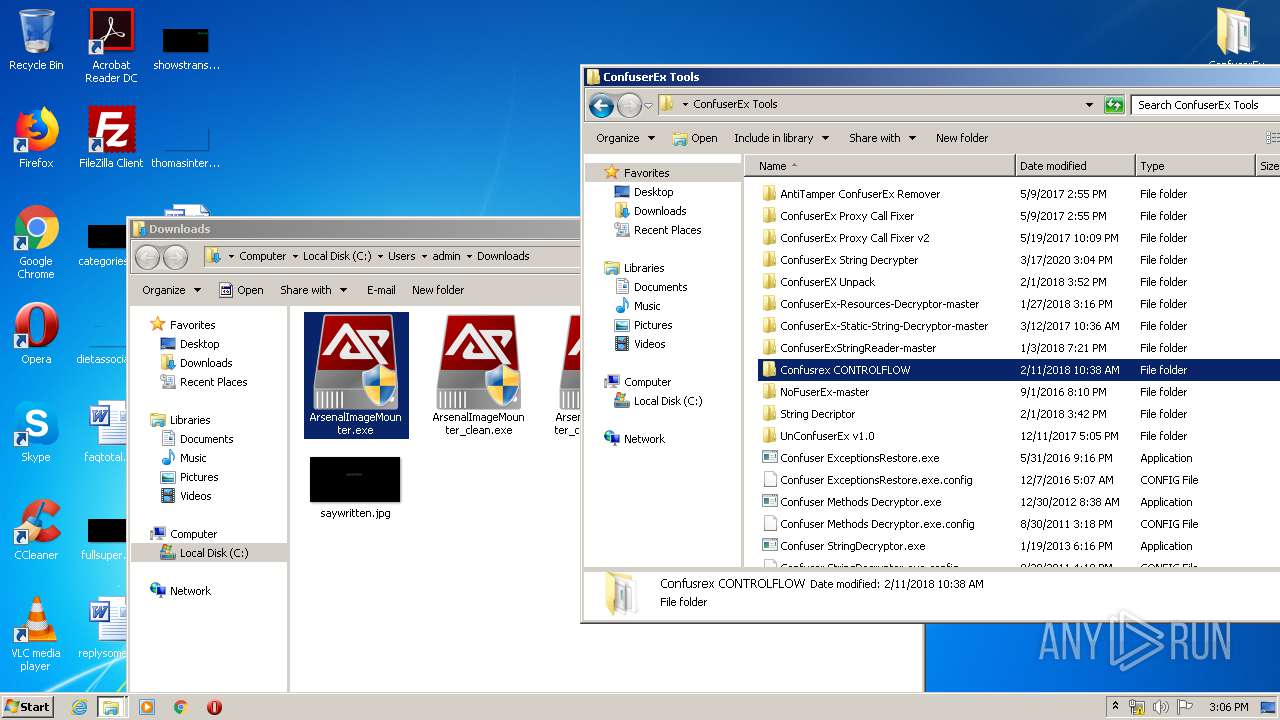Click Back button in Downloads window

click(147, 257)
